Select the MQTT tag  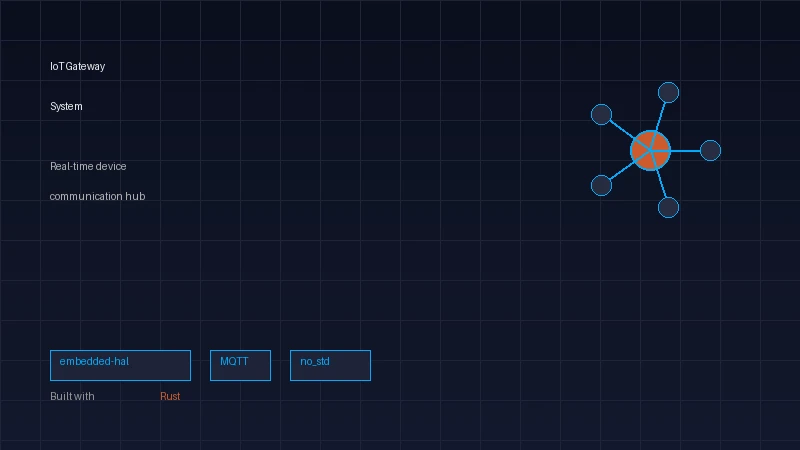240,365
